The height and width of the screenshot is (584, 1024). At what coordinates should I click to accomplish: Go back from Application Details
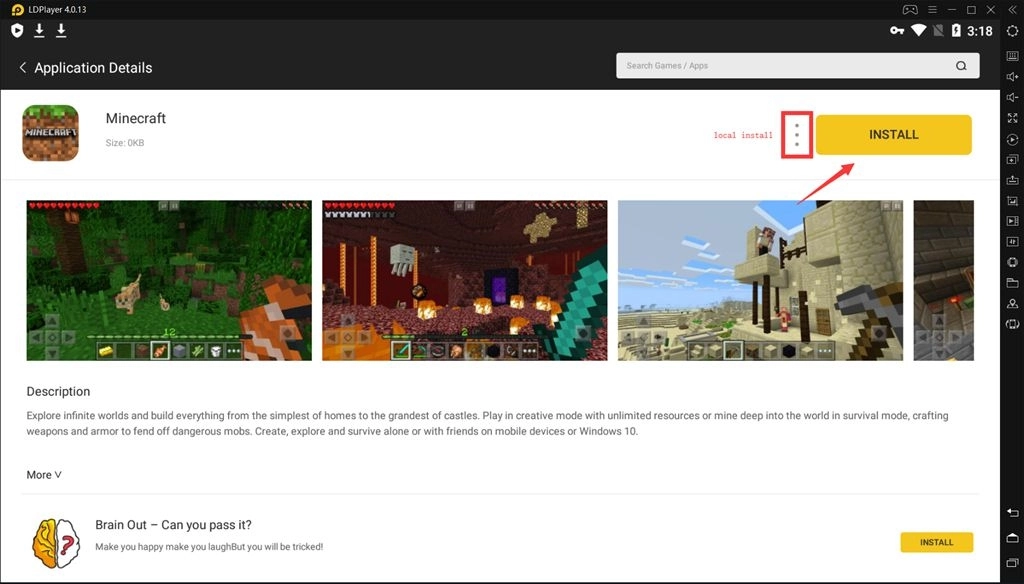tap(21, 67)
